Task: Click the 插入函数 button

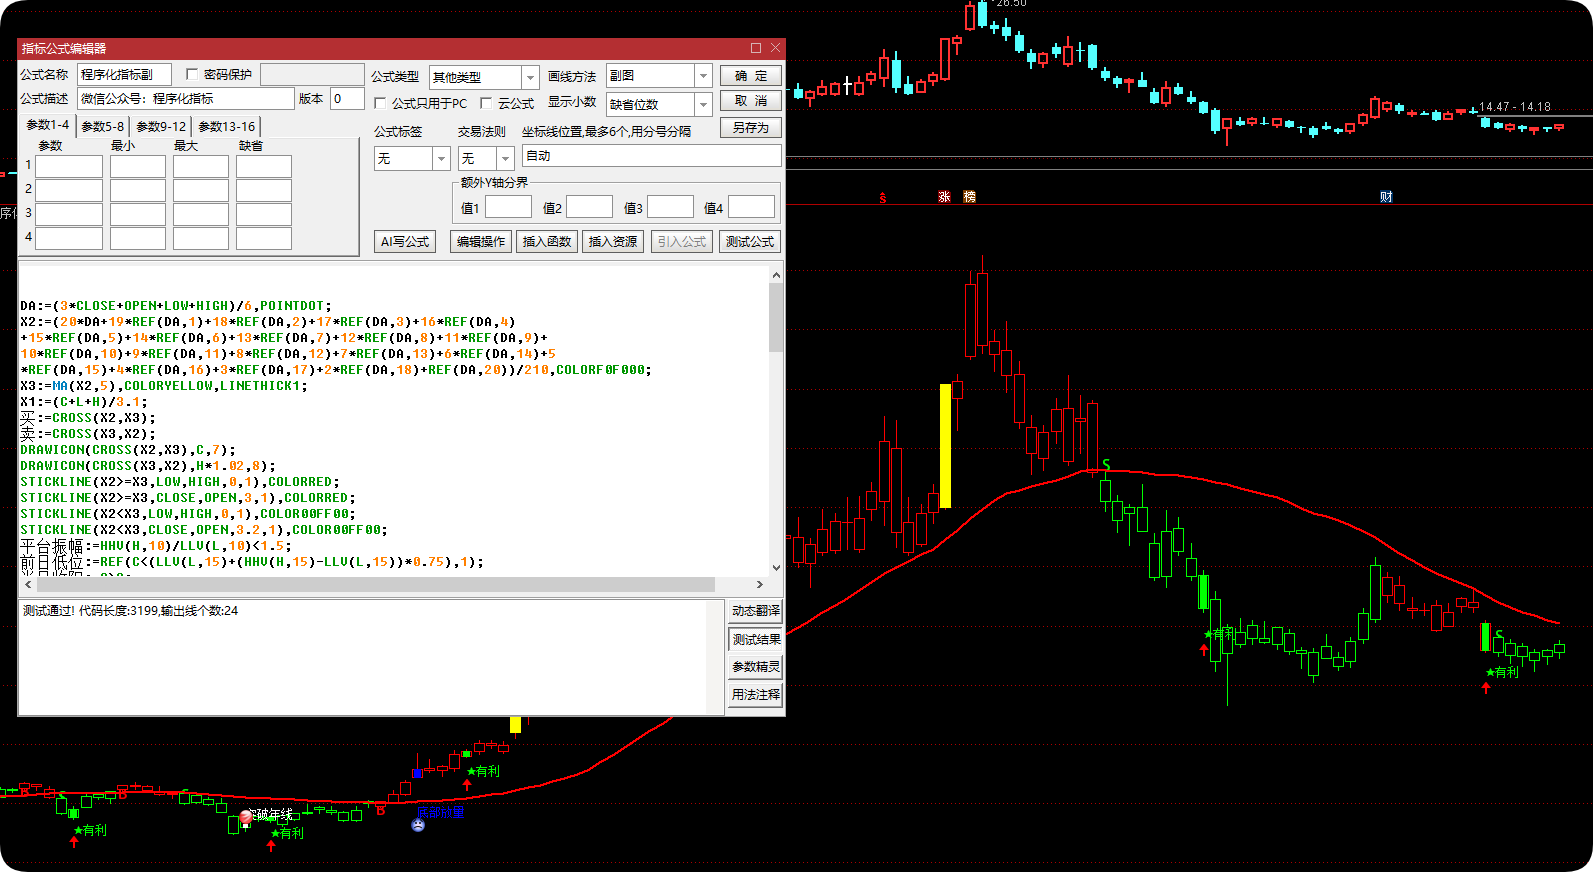Action: point(547,241)
